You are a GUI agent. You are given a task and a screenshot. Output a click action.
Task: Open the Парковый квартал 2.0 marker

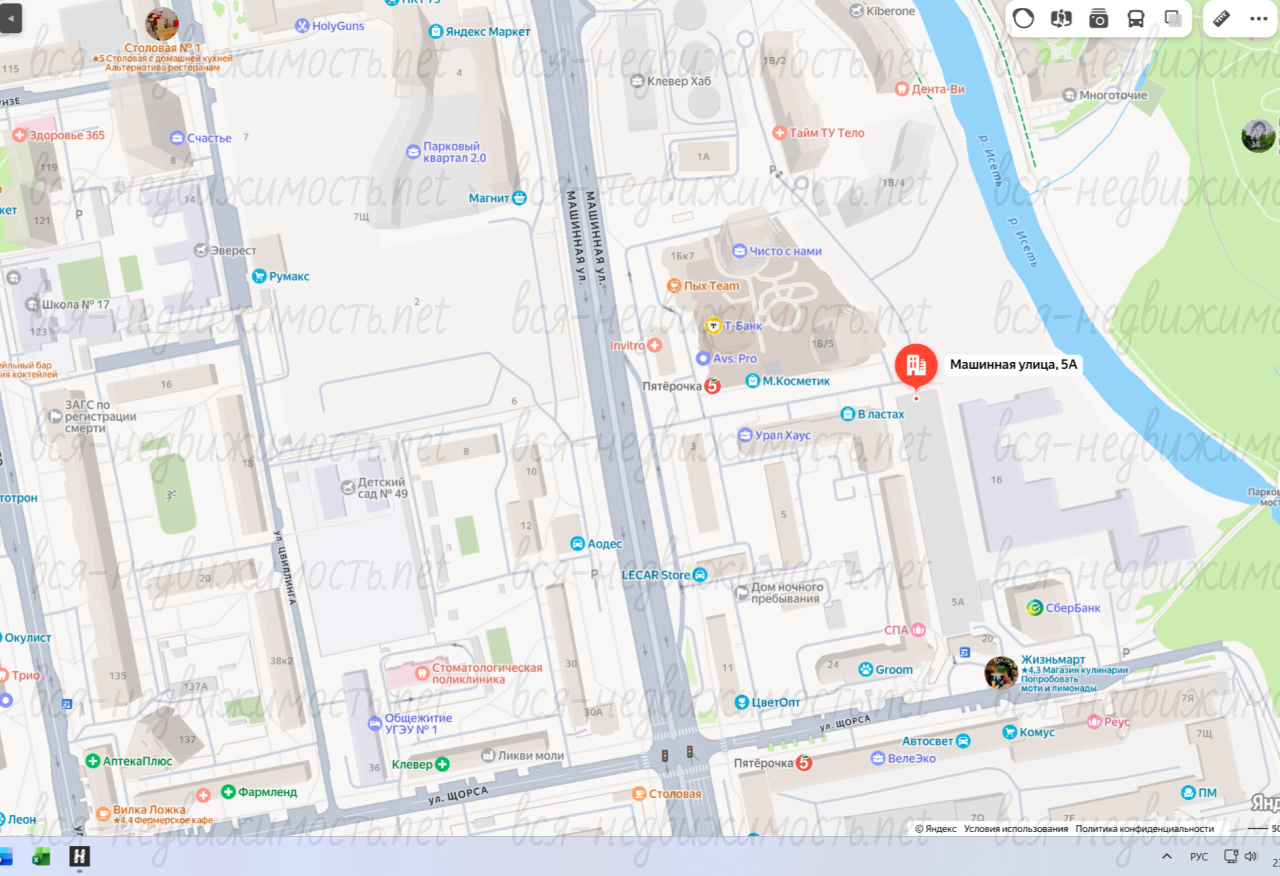click(x=413, y=152)
